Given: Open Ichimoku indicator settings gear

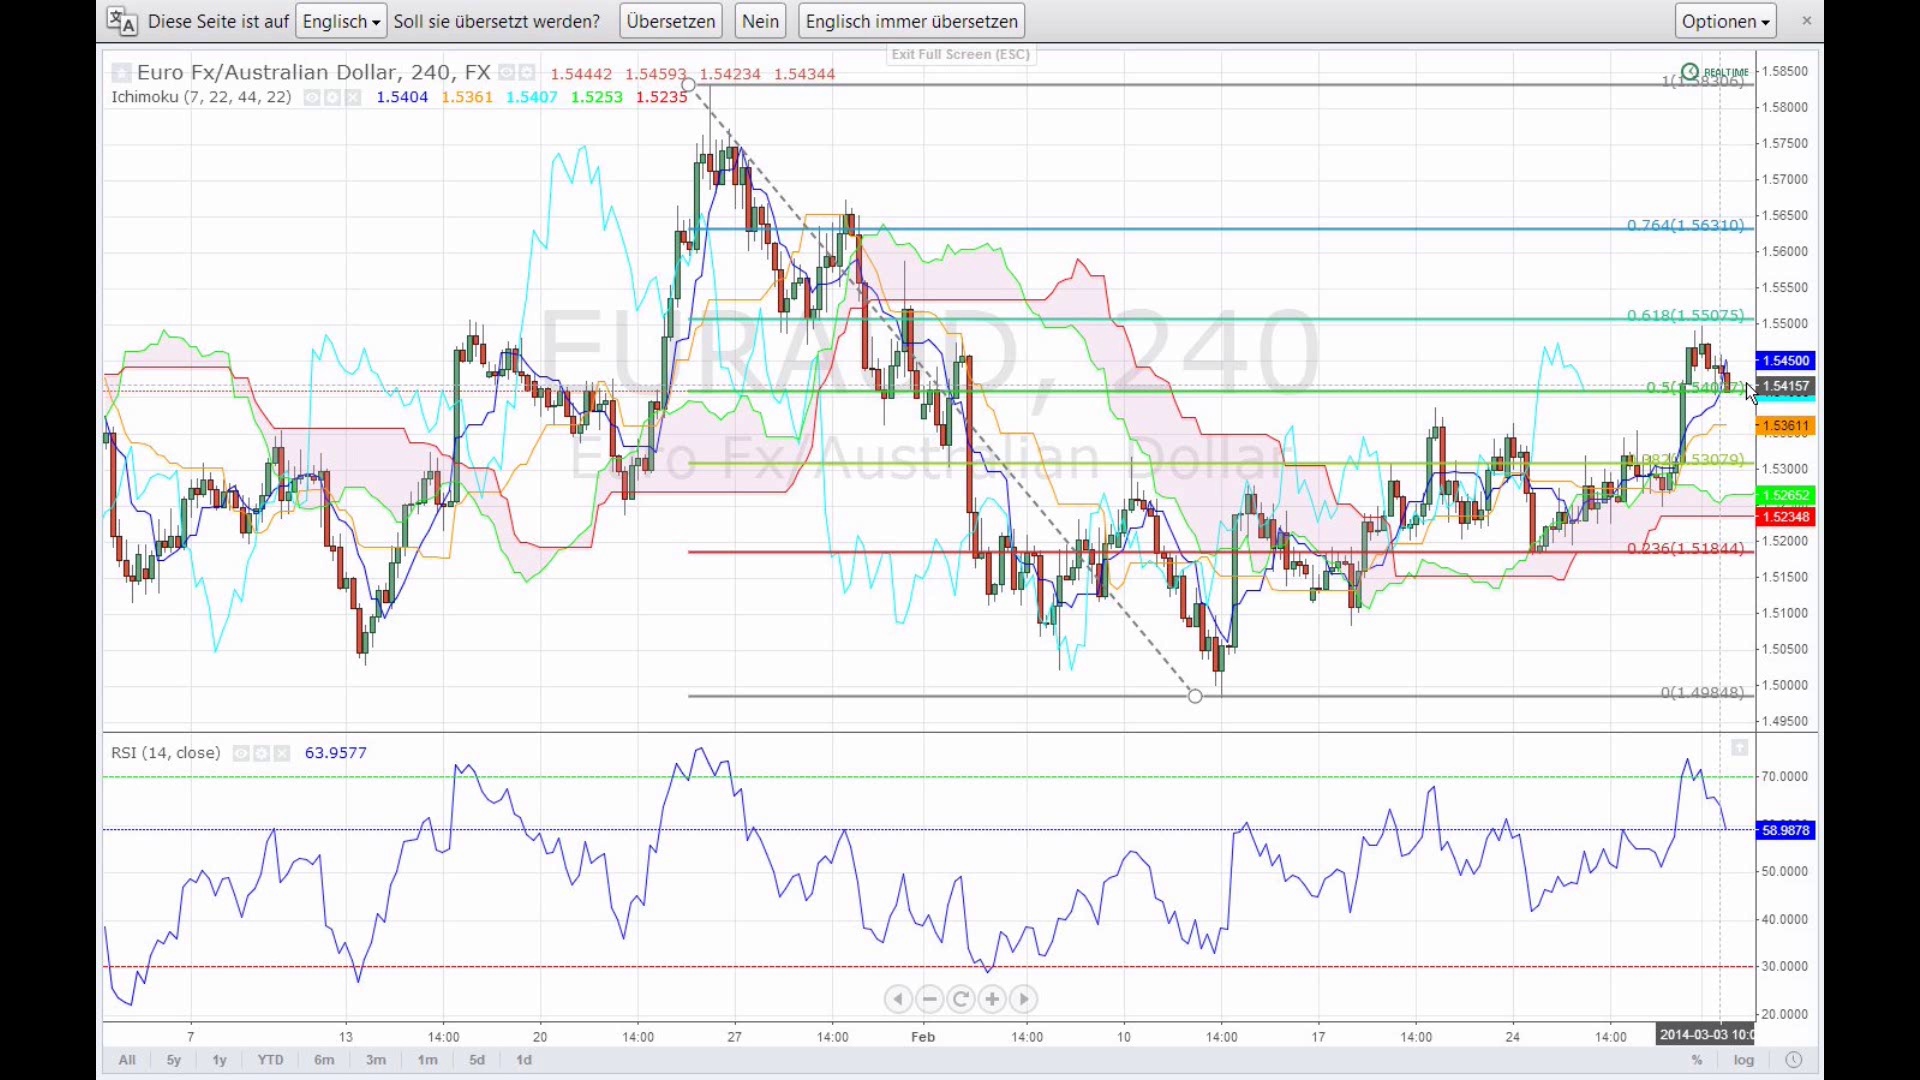Looking at the screenshot, I should click(x=332, y=97).
